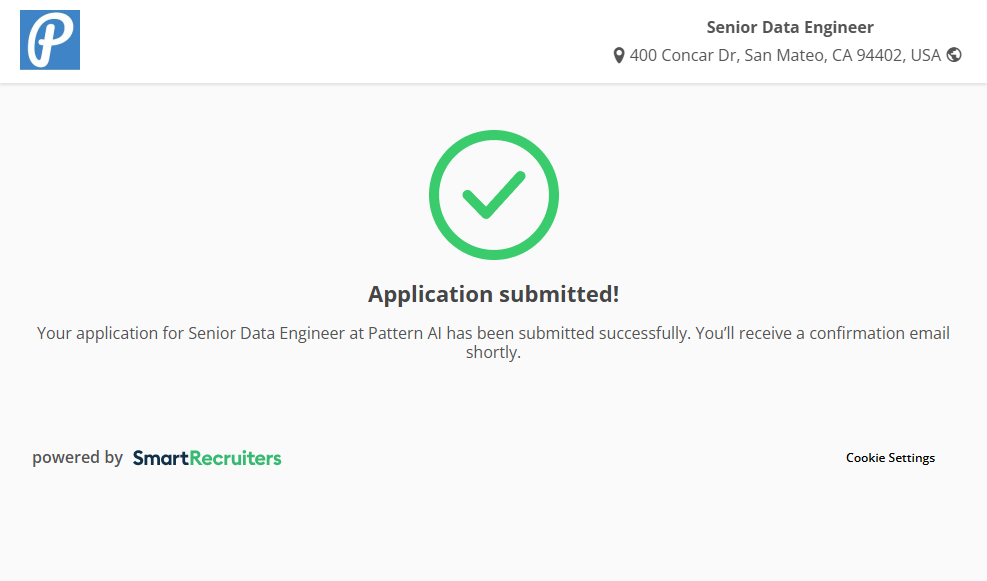Click the 400 Concar Dr address text
Screen dimensions: 987x581
pos(685,56)
